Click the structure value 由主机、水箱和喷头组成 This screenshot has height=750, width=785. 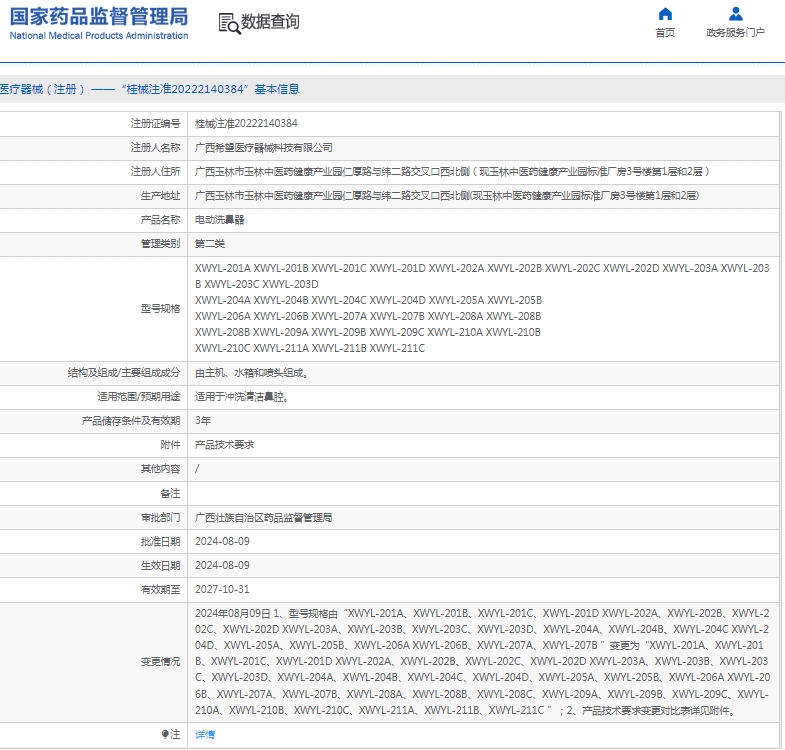(251, 373)
